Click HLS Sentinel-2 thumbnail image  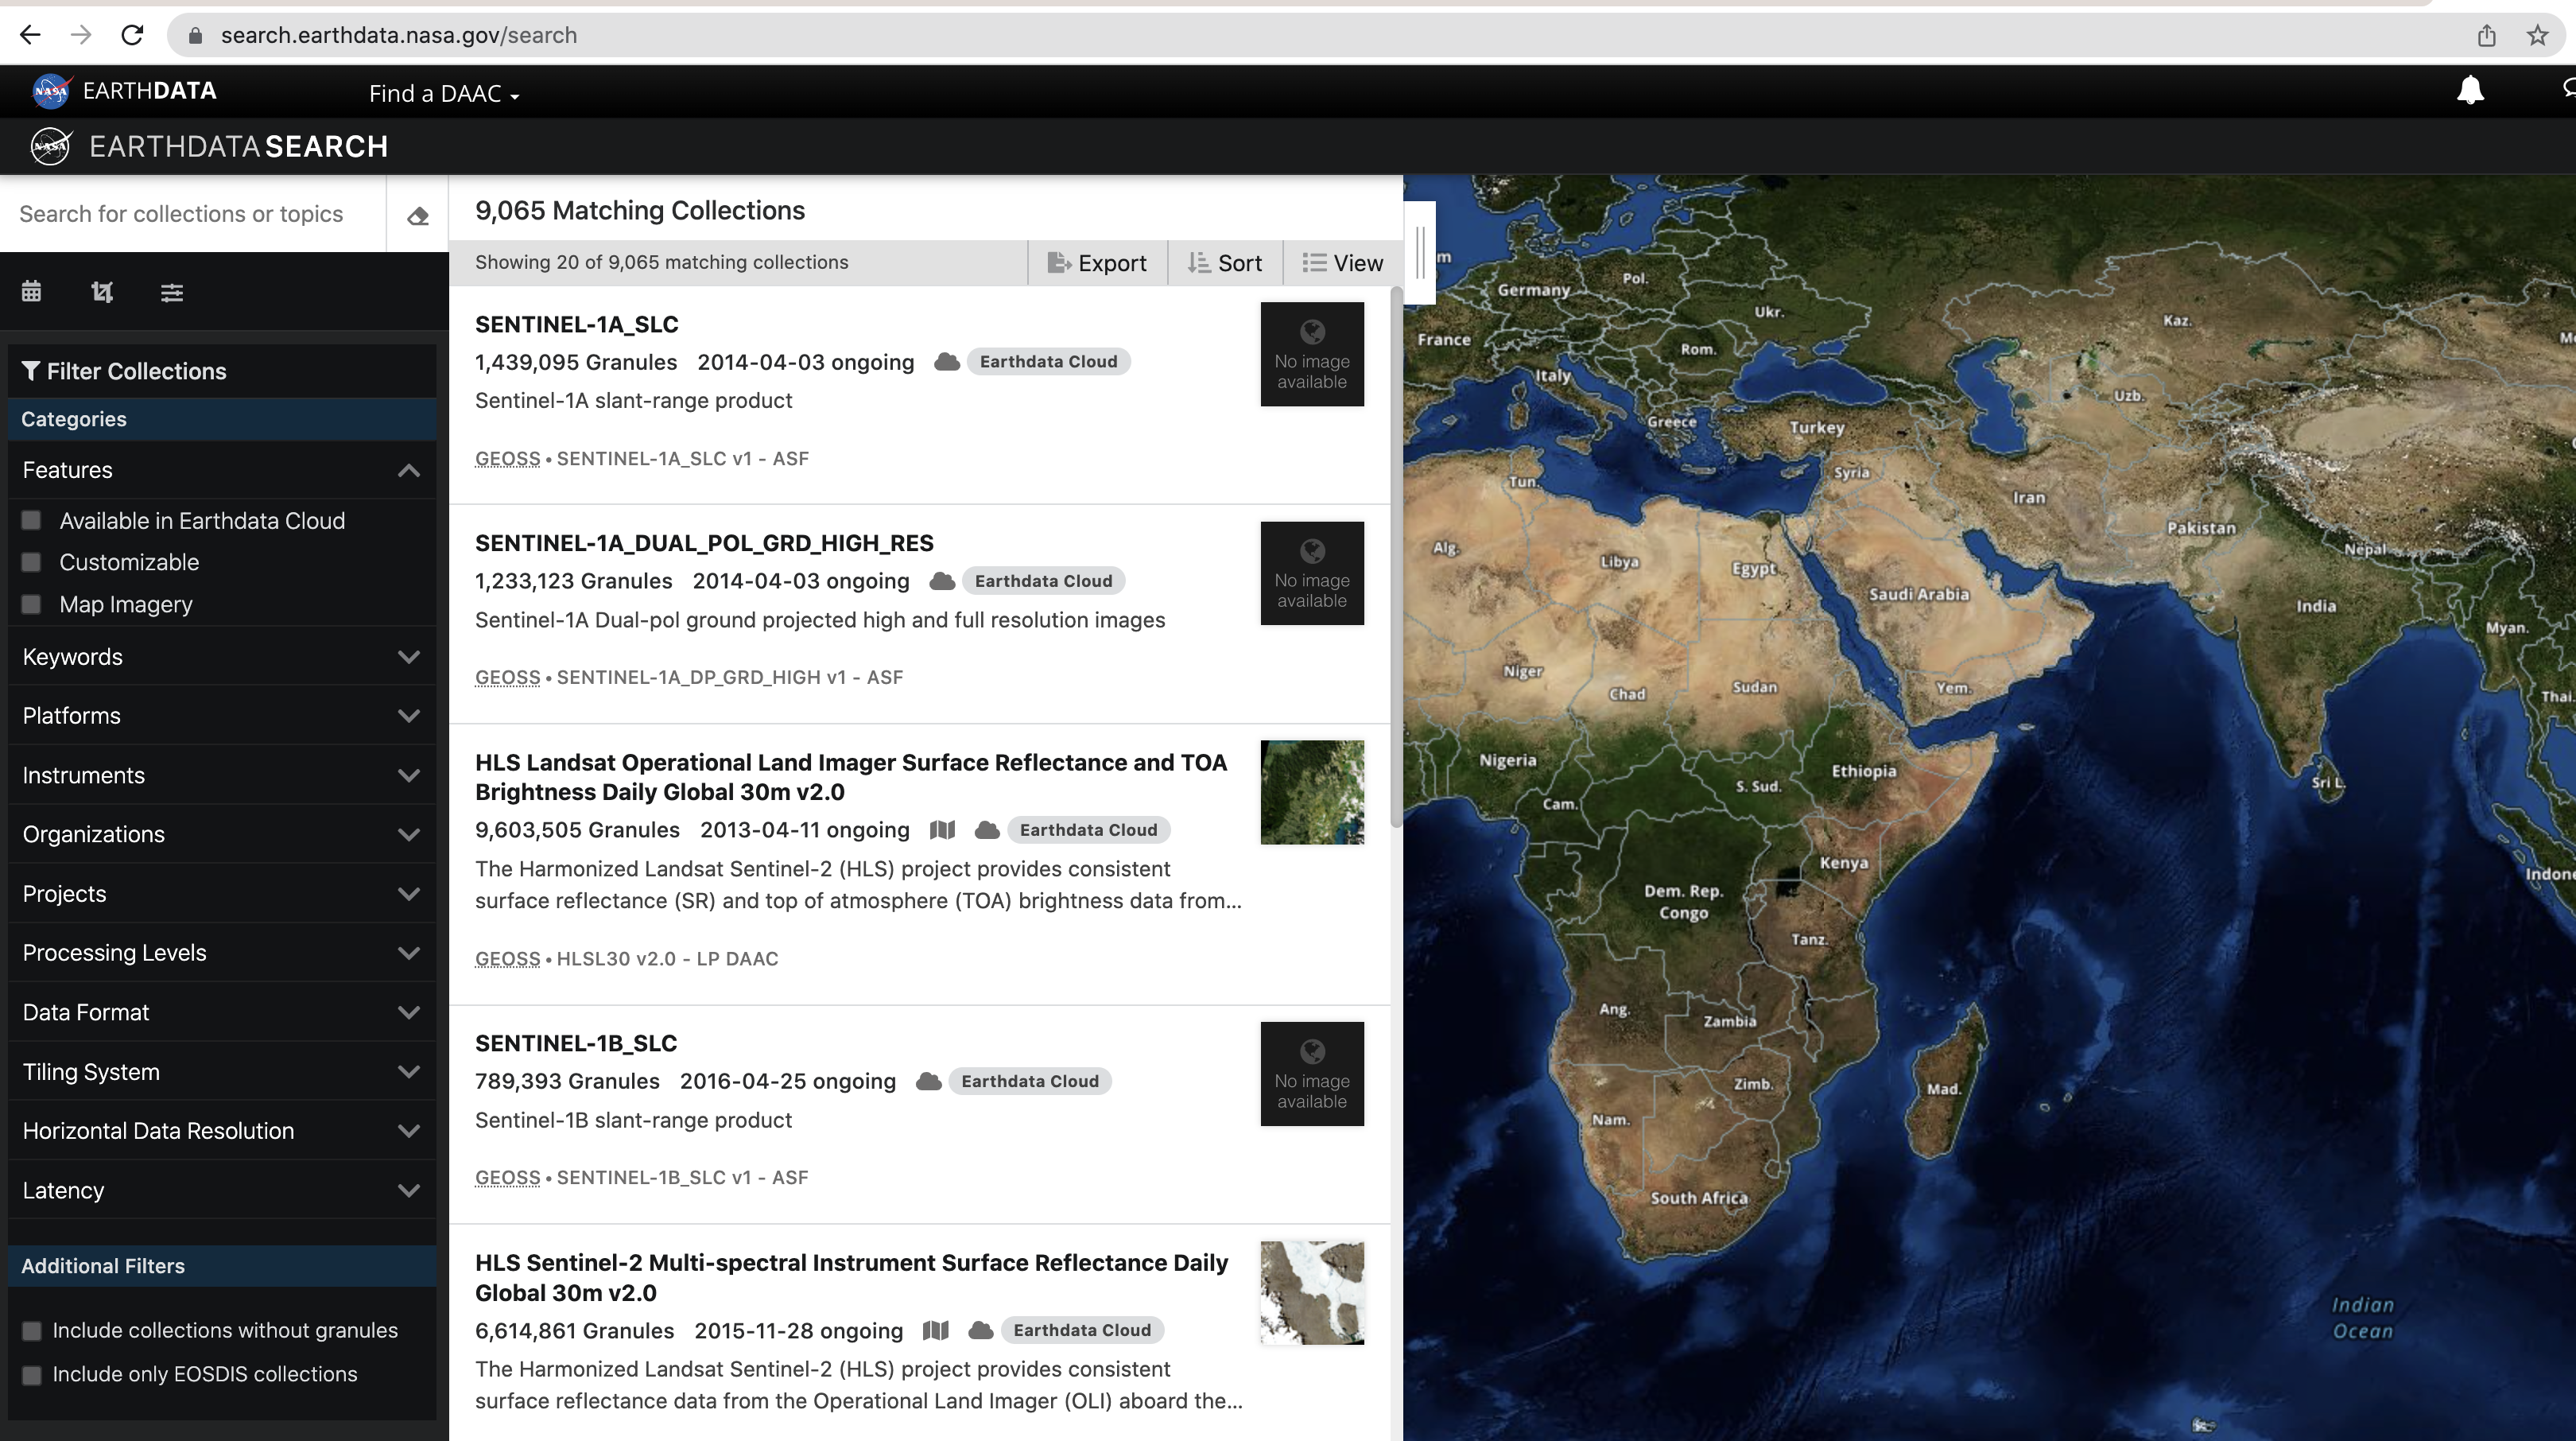(x=1312, y=1293)
